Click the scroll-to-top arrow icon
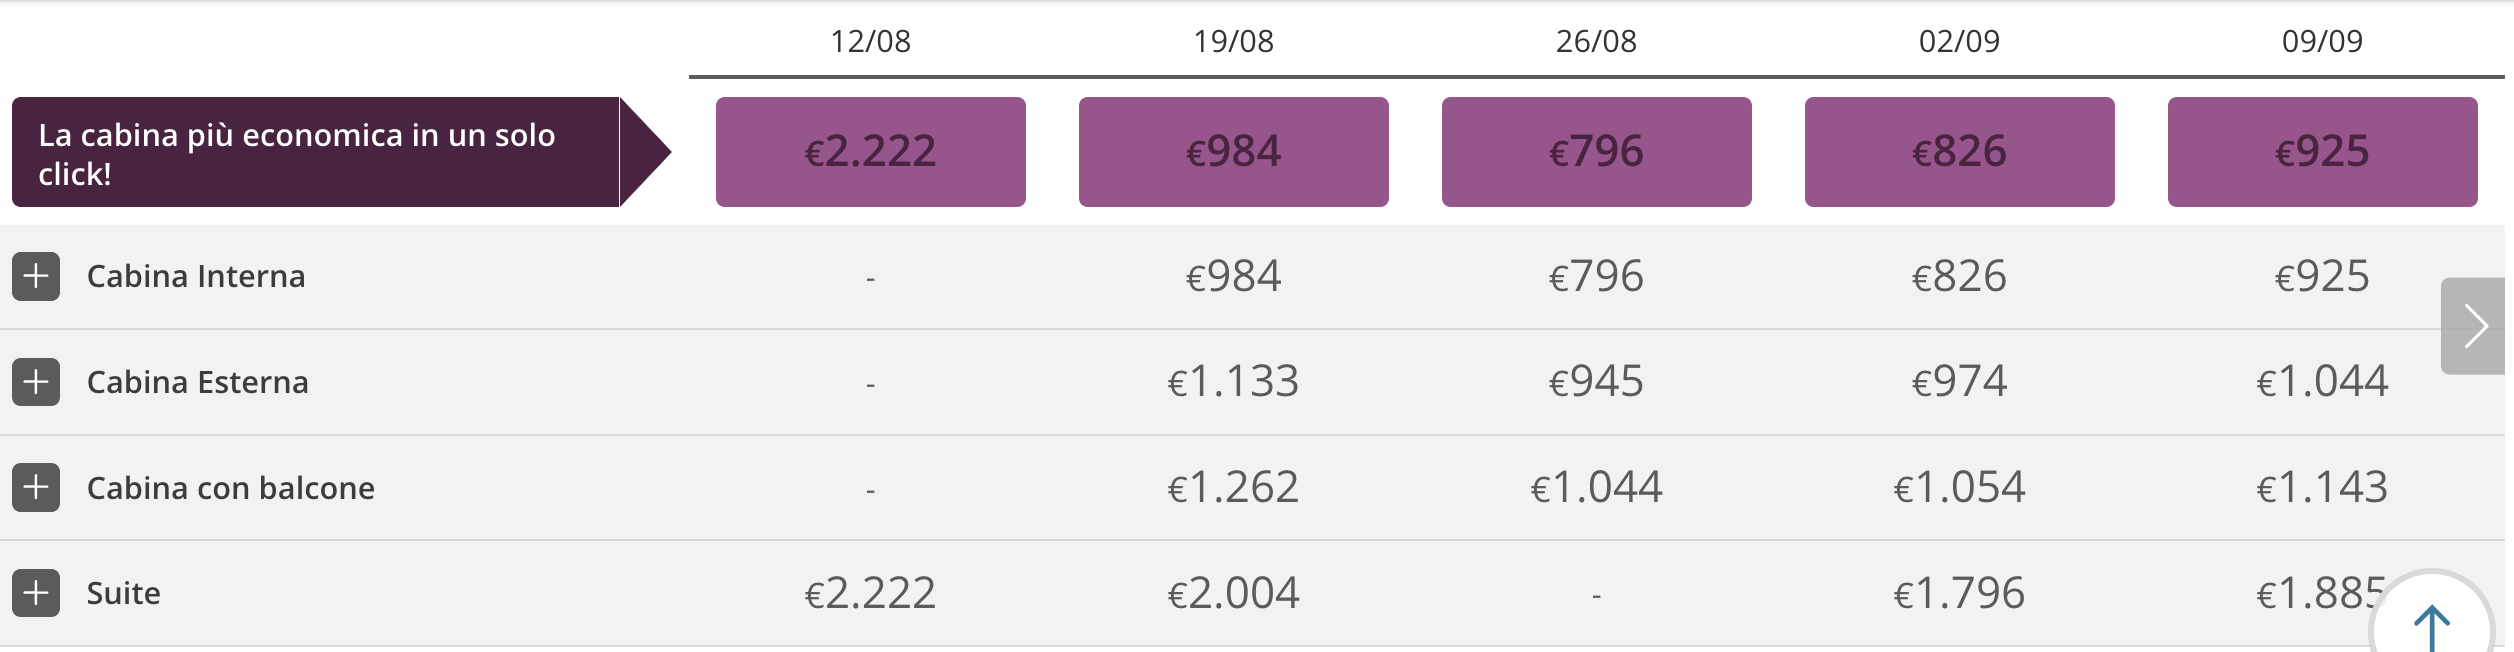 click(2431, 625)
